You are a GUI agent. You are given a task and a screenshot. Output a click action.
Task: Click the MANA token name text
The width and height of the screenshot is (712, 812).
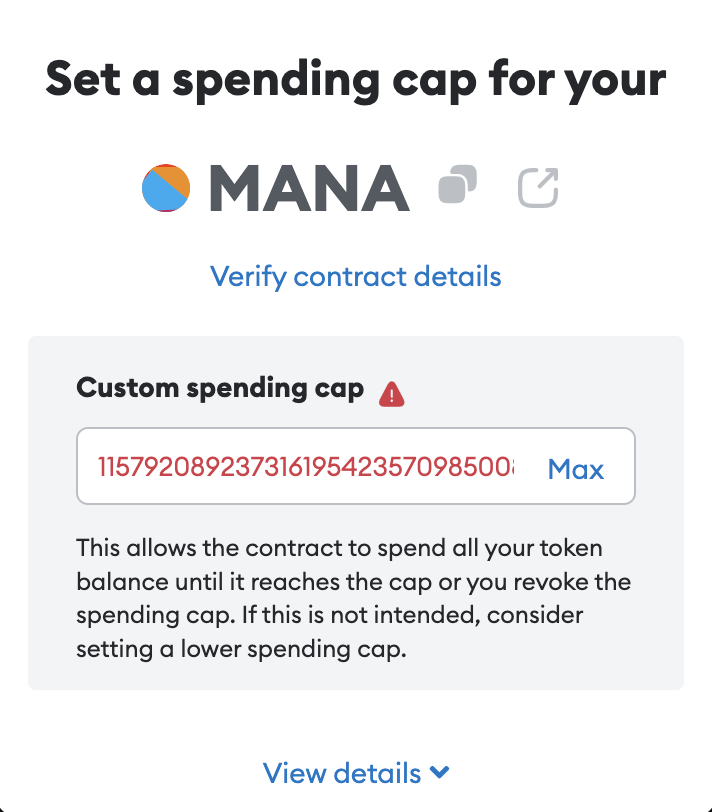point(310,187)
